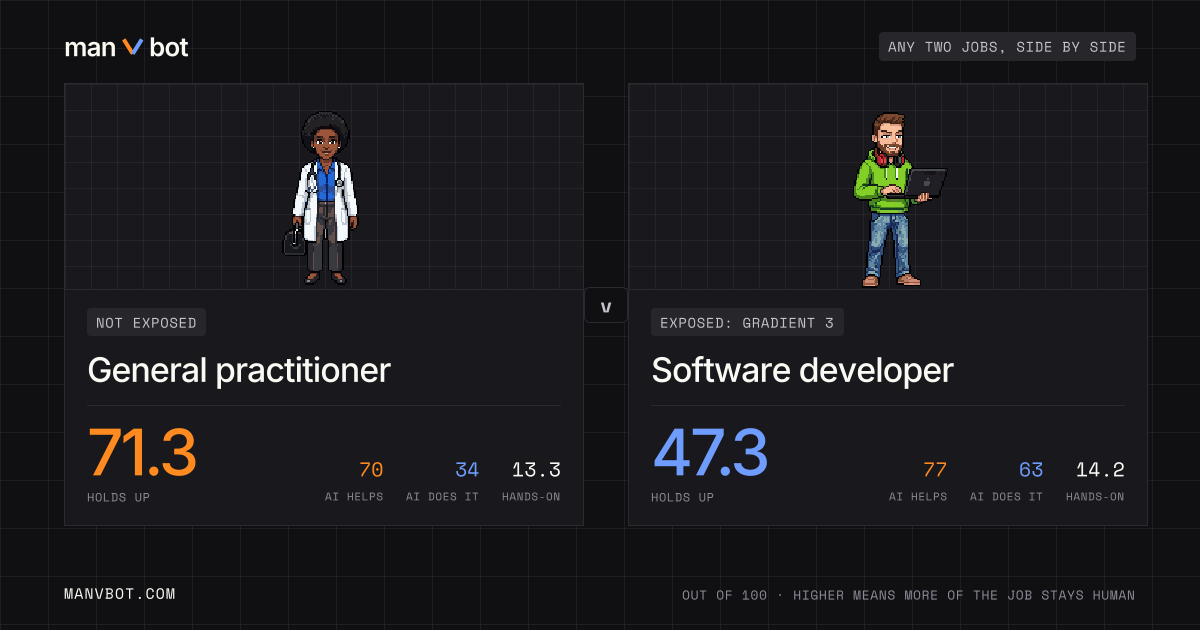This screenshot has width=1200, height=630.
Task: Click Software developer's AI helps value 77
Action: [x=935, y=470]
